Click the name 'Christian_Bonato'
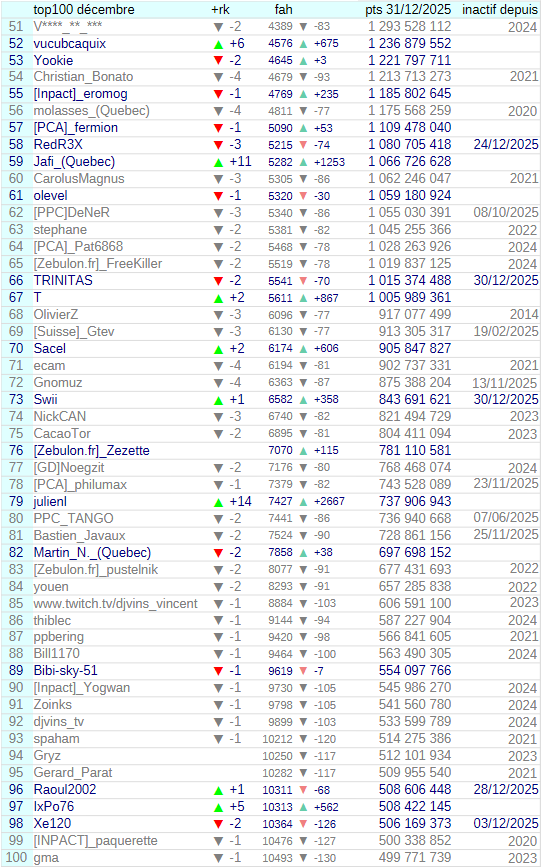Image resolution: width=542 pixels, height=868 pixels. click(x=83, y=77)
